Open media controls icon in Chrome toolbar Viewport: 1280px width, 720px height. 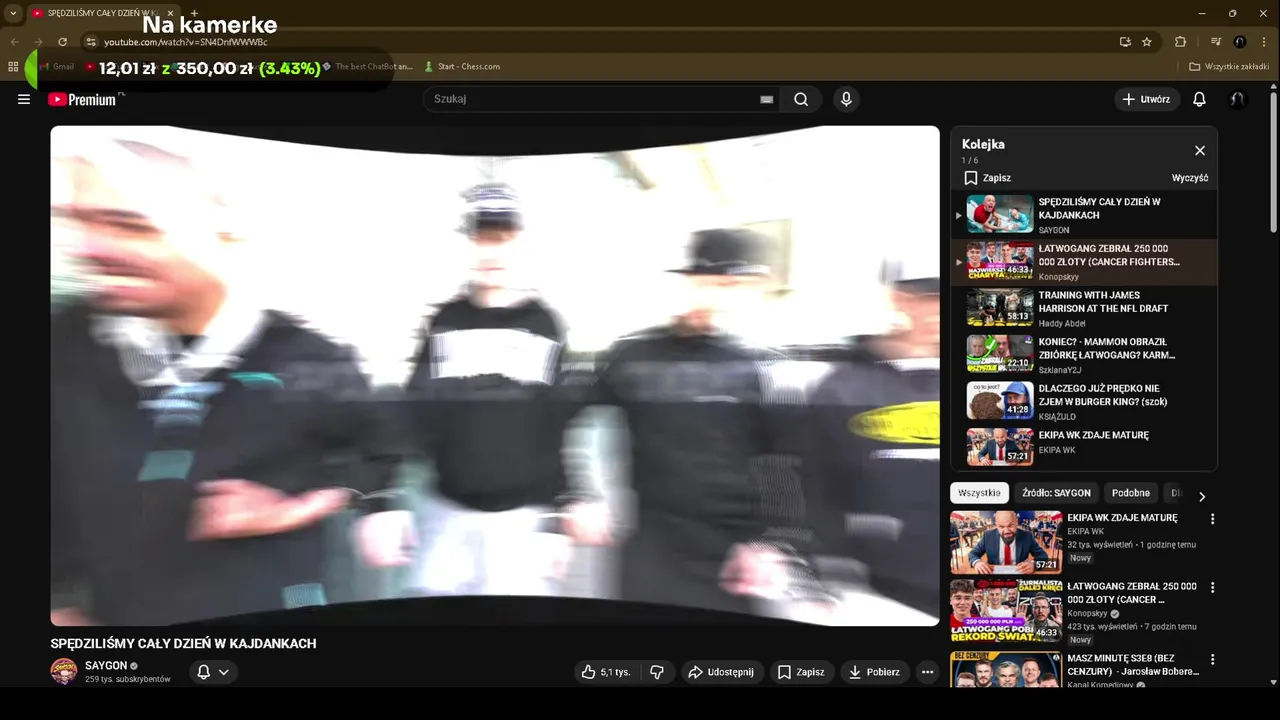tap(1216, 42)
